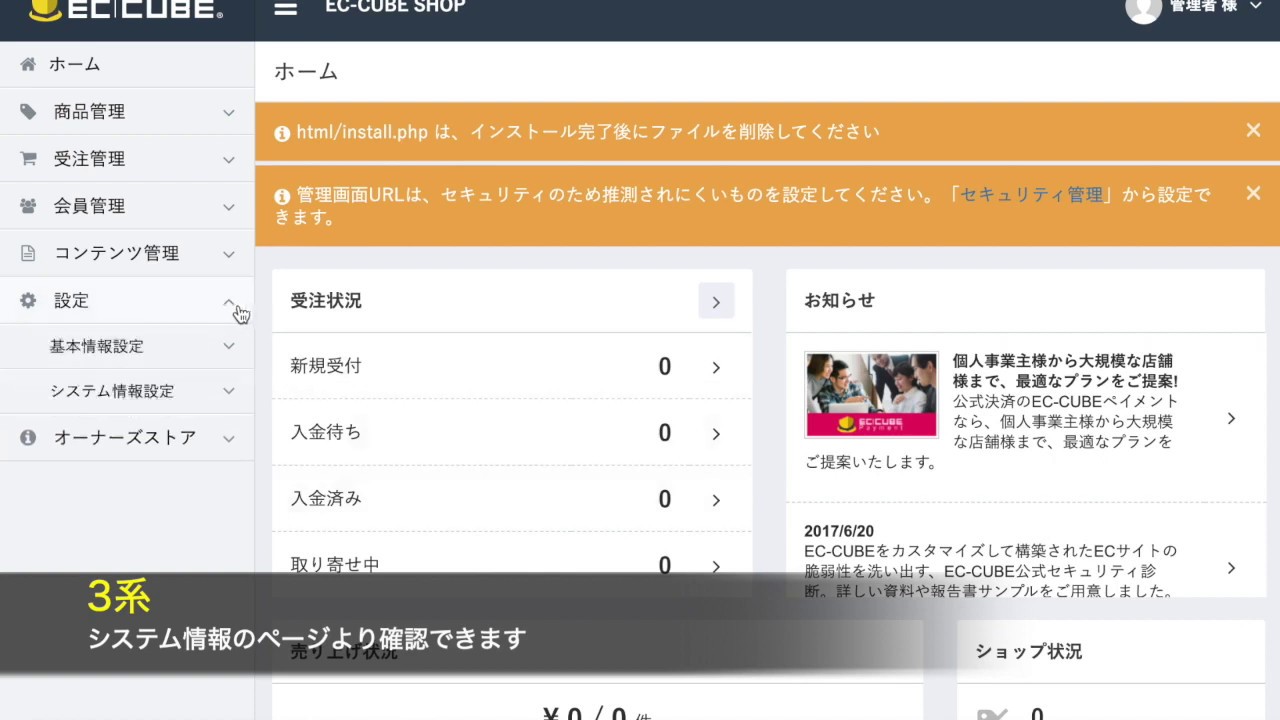Open 取り寄せ中 orders via arrow
The height and width of the screenshot is (720, 1280).
[716, 566]
